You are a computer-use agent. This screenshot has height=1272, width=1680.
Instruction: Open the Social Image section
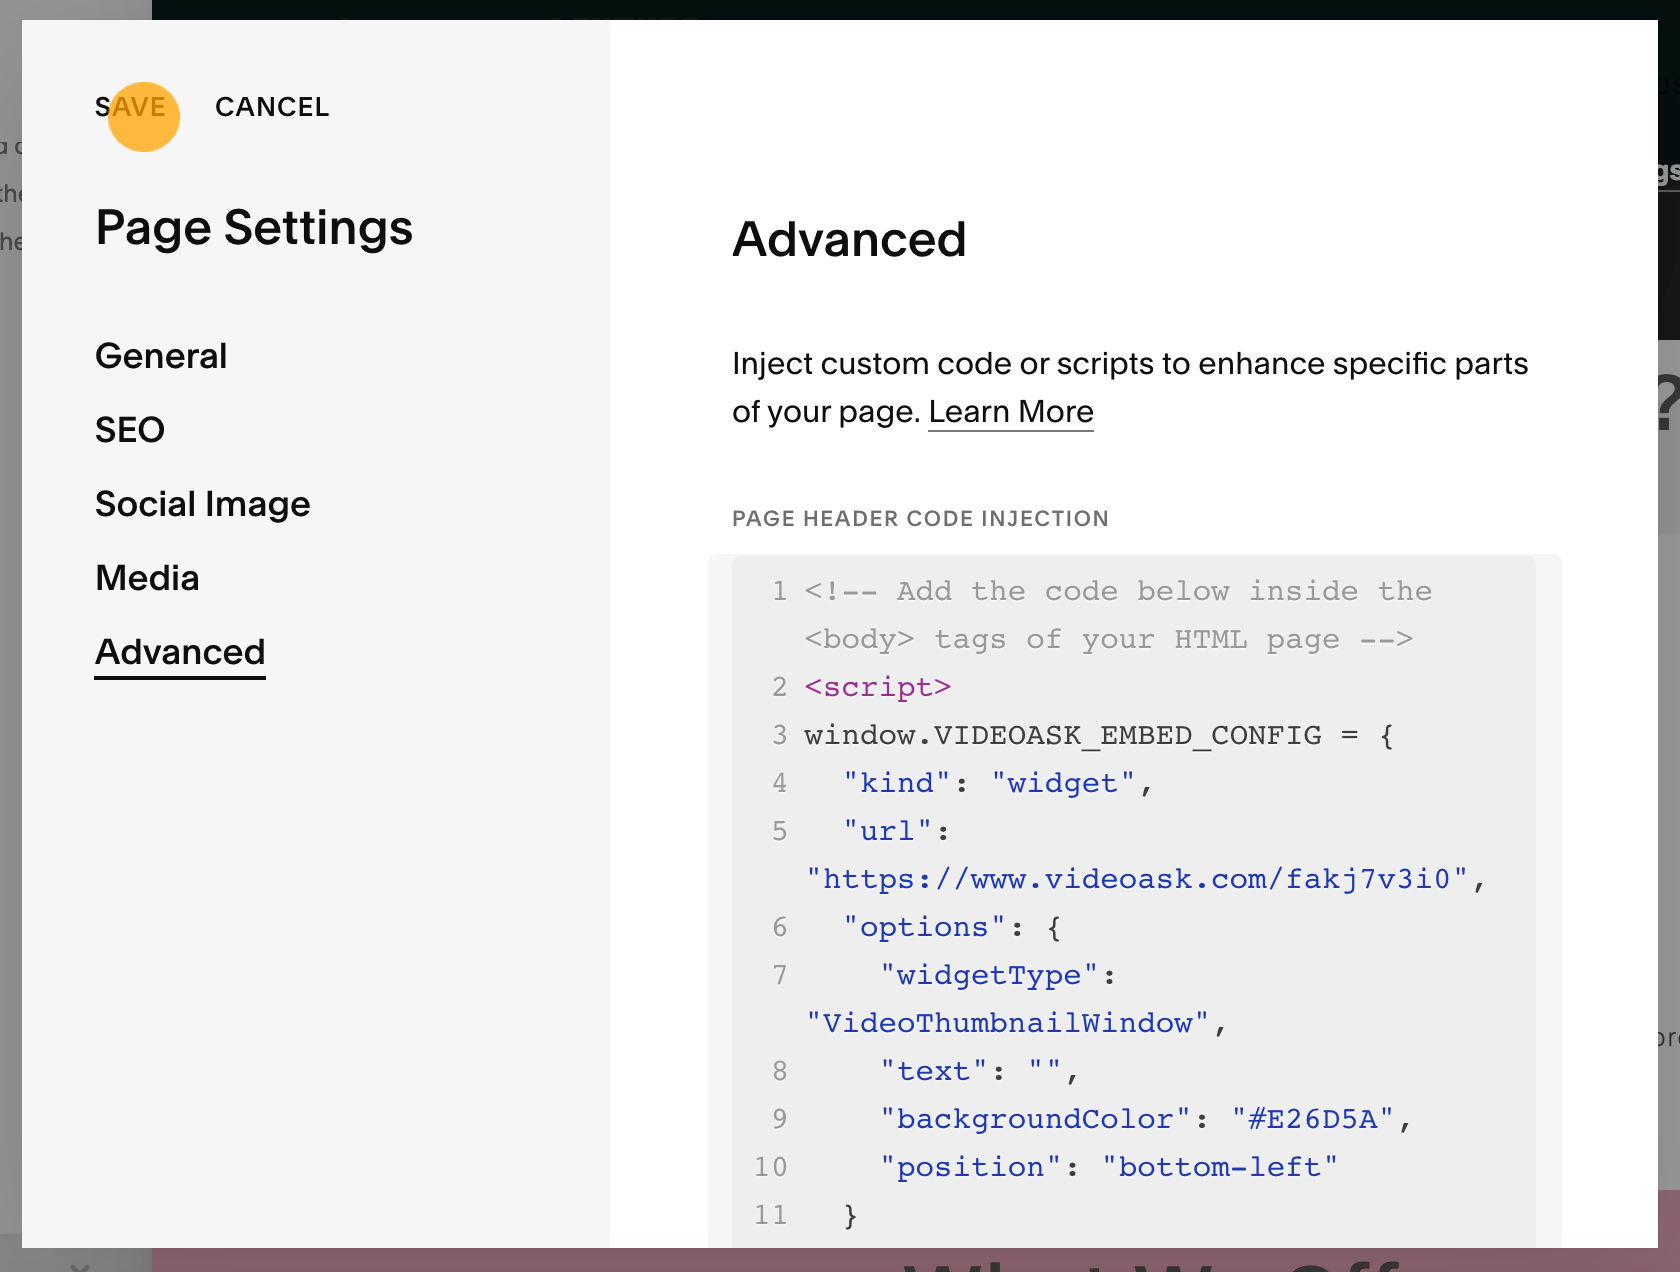pos(203,504)
